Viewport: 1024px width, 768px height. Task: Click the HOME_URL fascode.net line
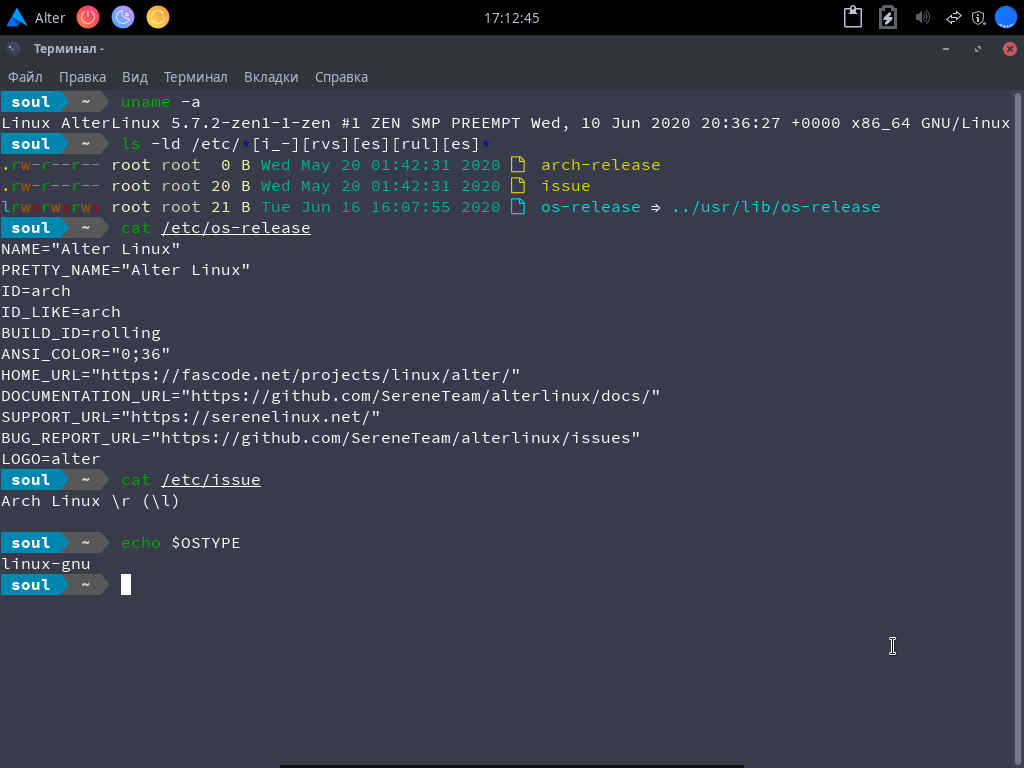tap(261, 375)
